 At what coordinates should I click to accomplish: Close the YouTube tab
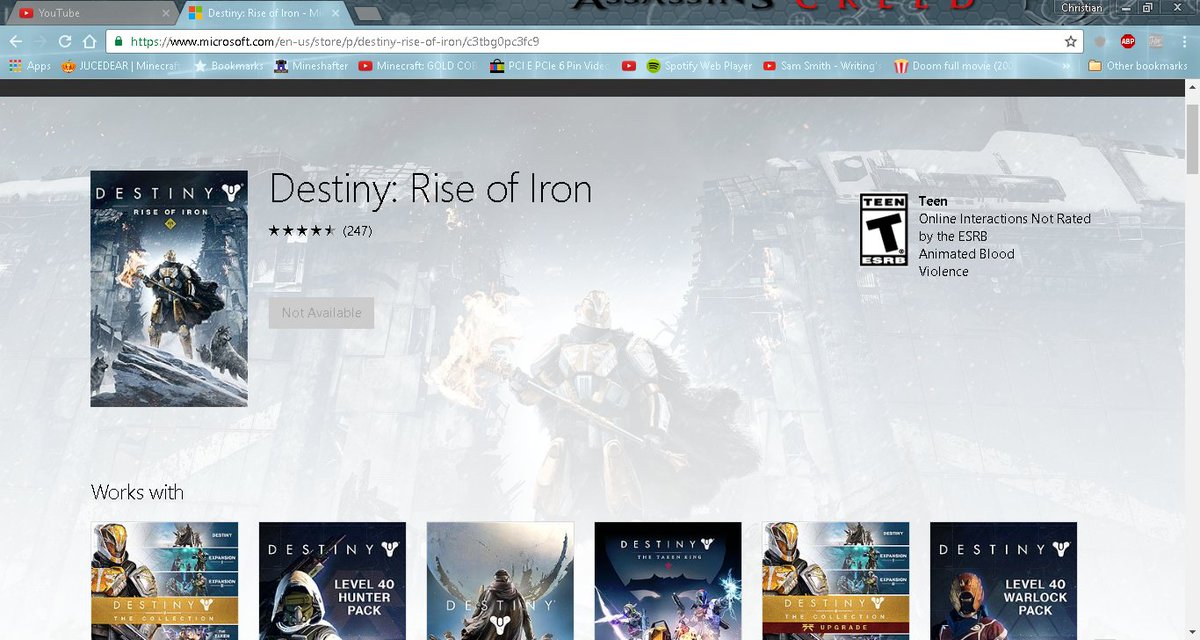[x=165, y=13]
